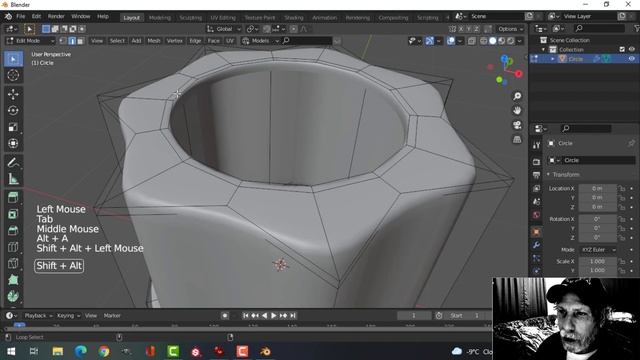This screenshot has height=360, width=640.
Task: Hide Circle object with eye icon
Action: point(631,59)
